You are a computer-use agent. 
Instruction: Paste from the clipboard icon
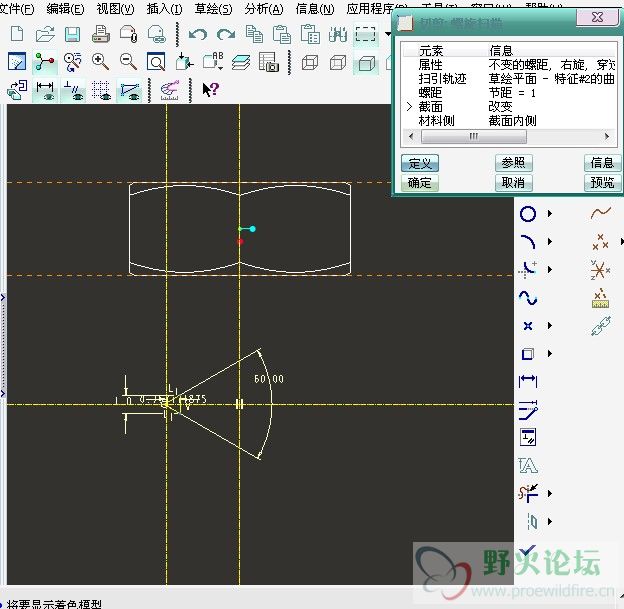(282, 34)
